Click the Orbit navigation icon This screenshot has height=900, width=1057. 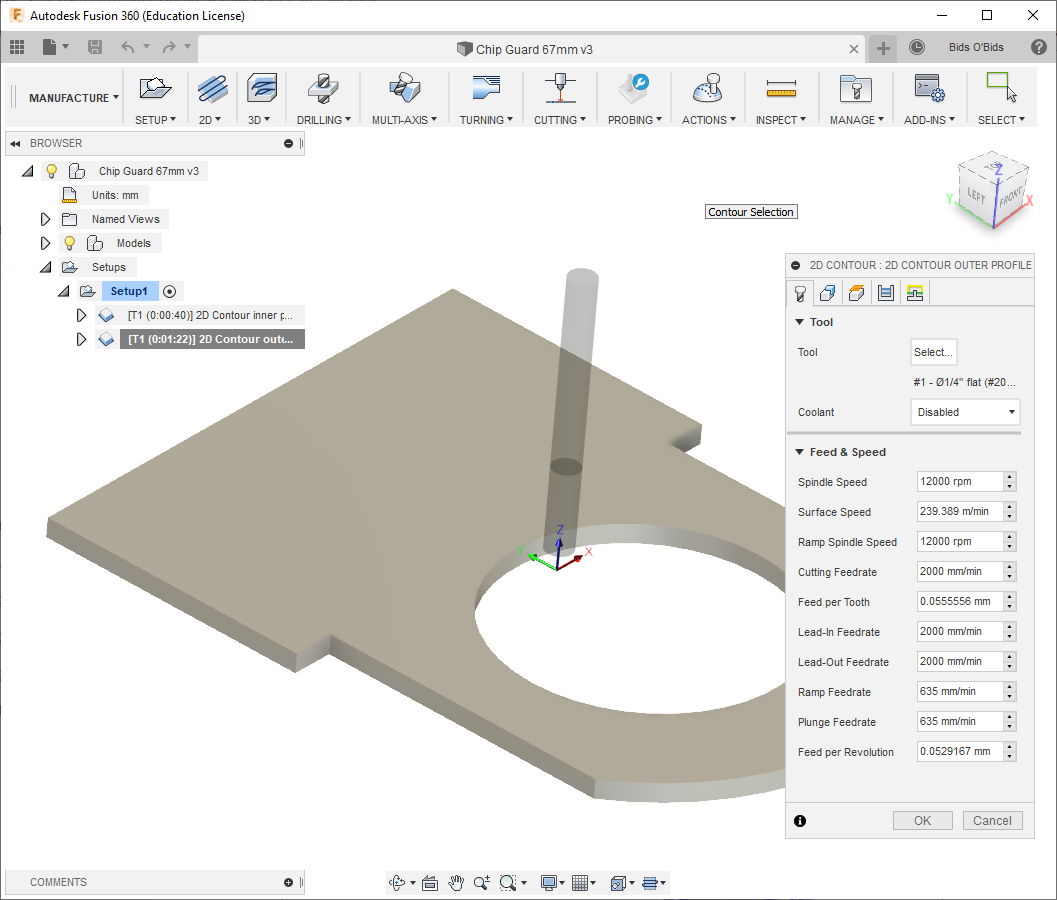397,882
